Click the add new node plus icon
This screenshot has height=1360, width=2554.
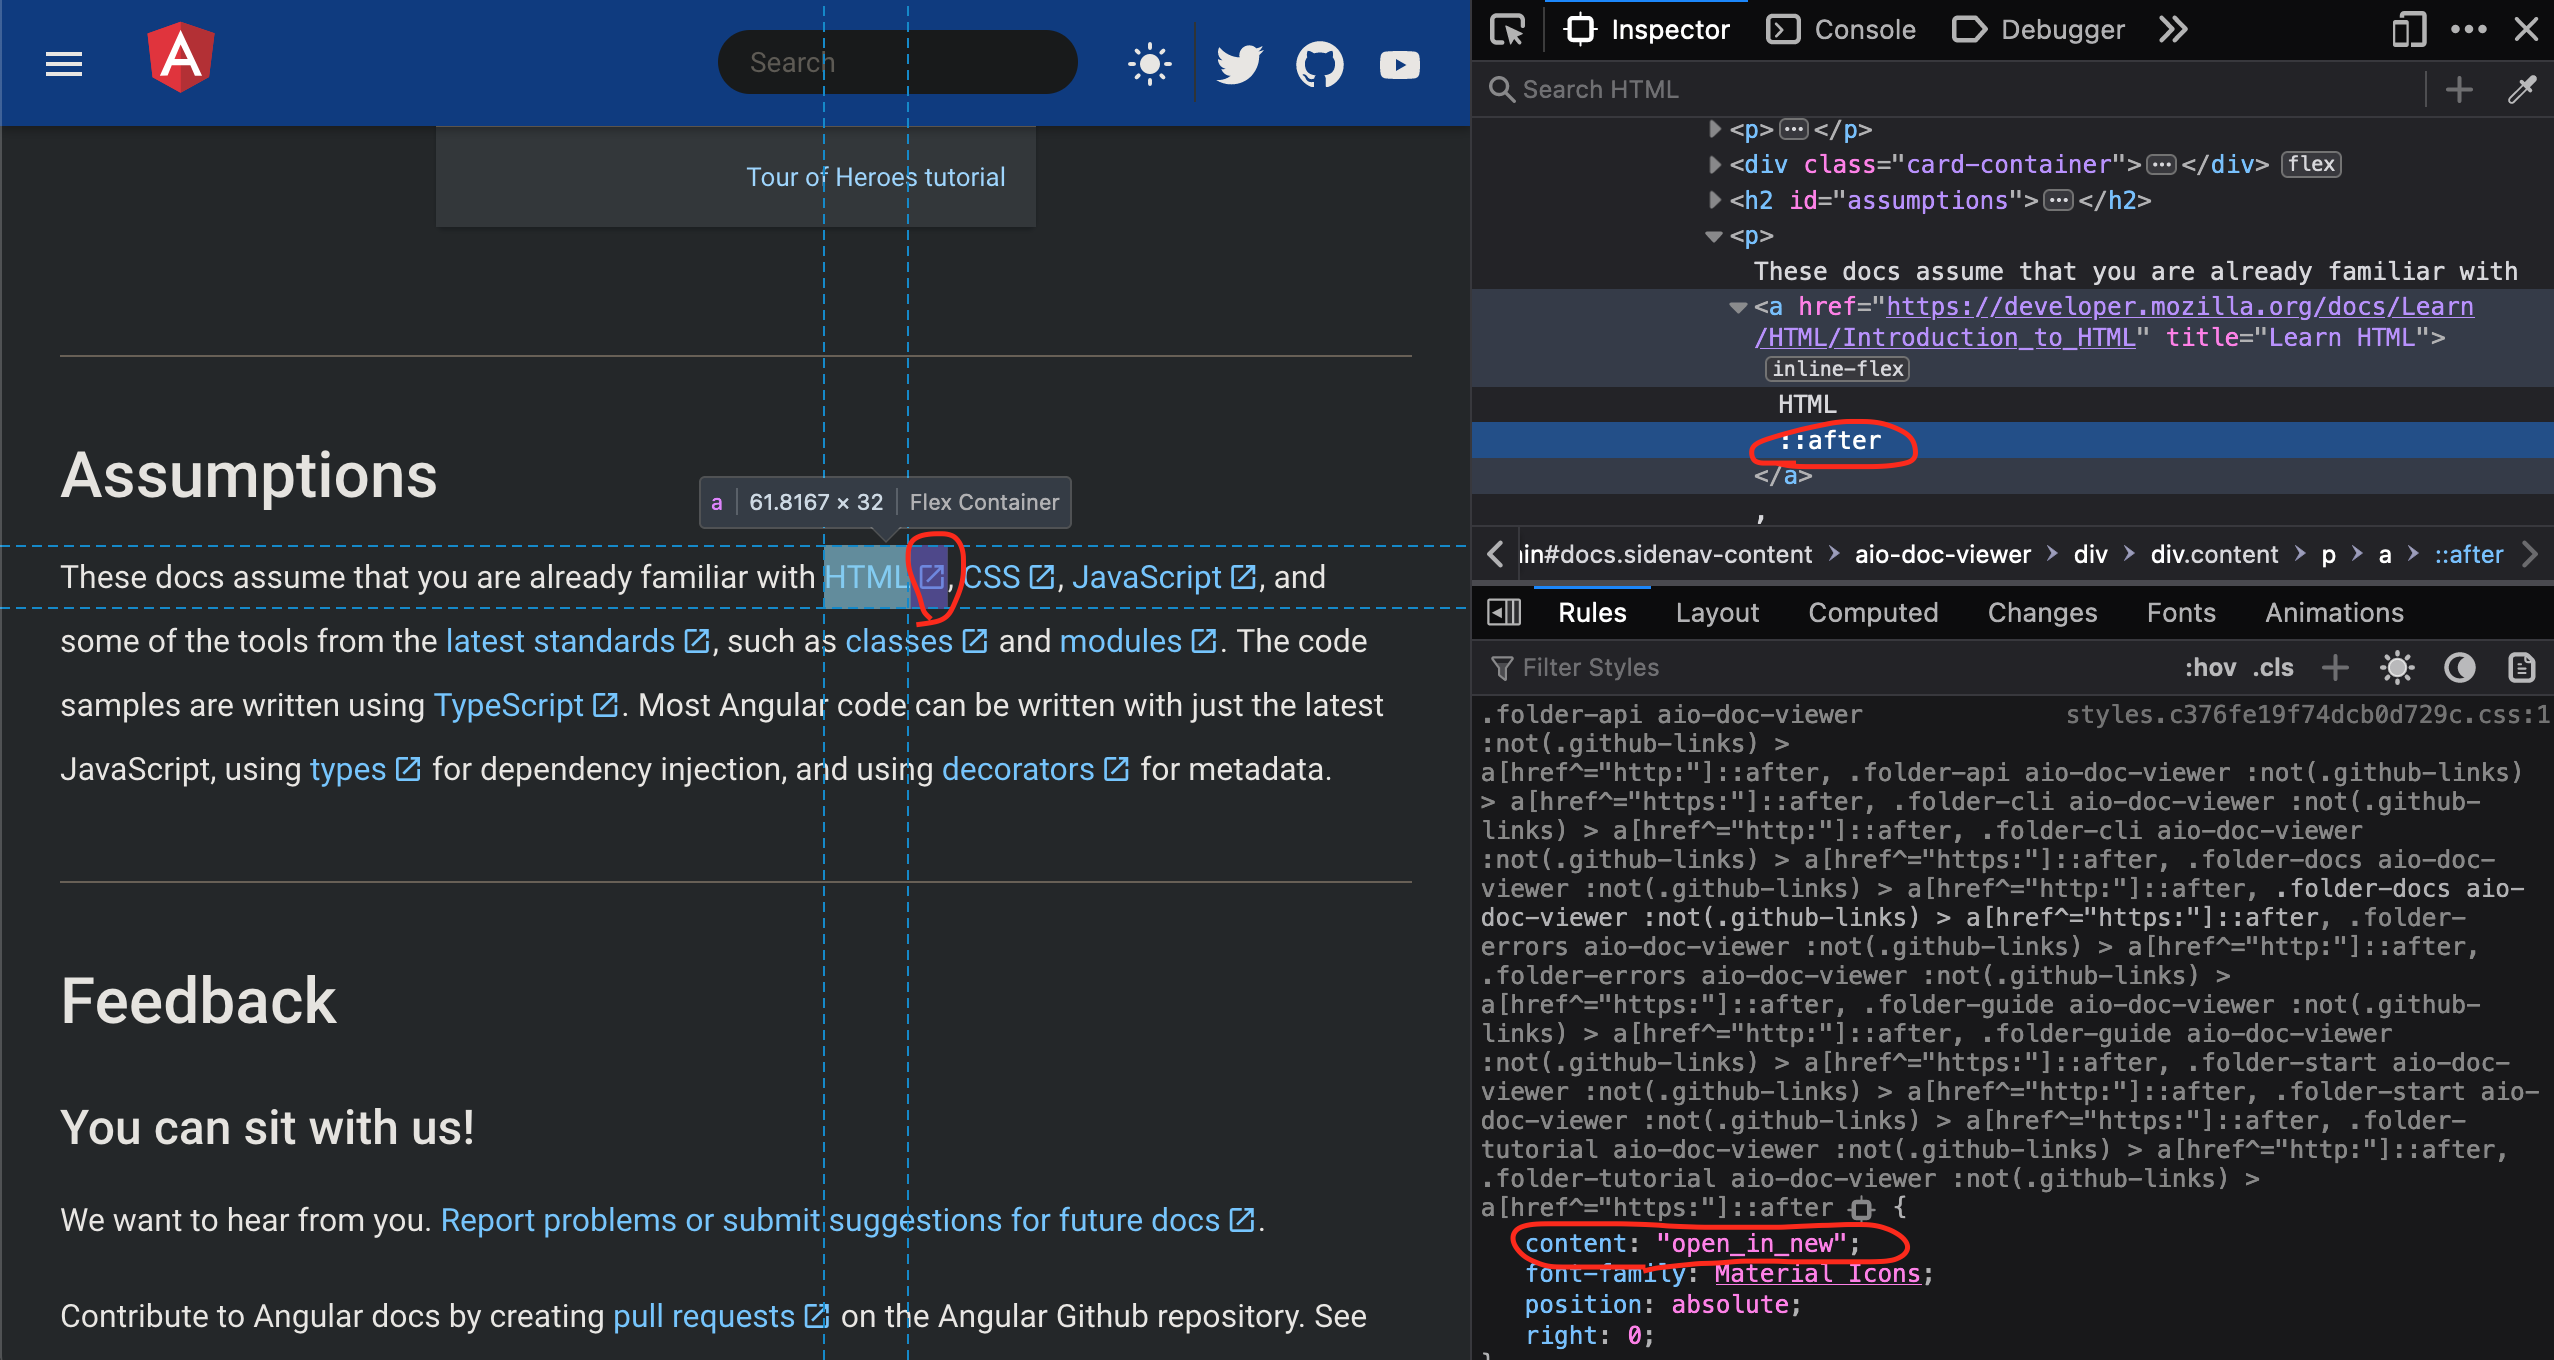[2459, 89]
